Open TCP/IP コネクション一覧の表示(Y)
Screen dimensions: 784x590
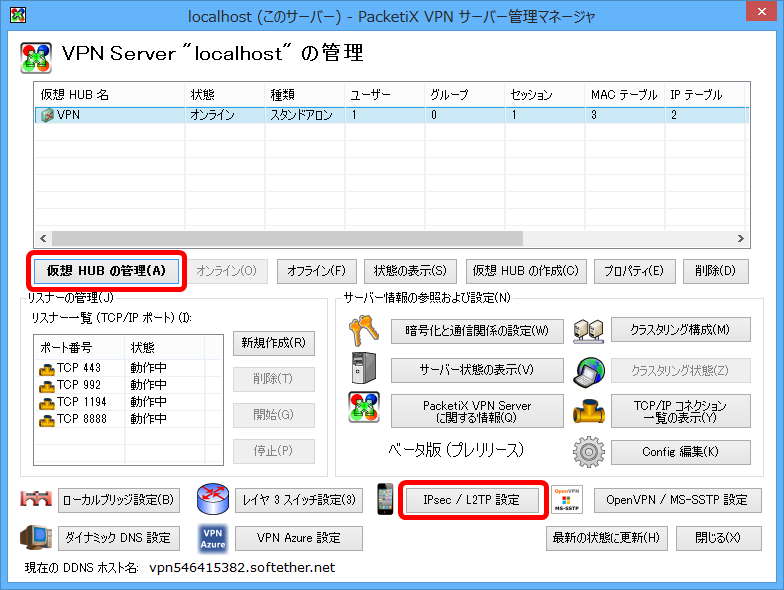click(680, 411)
